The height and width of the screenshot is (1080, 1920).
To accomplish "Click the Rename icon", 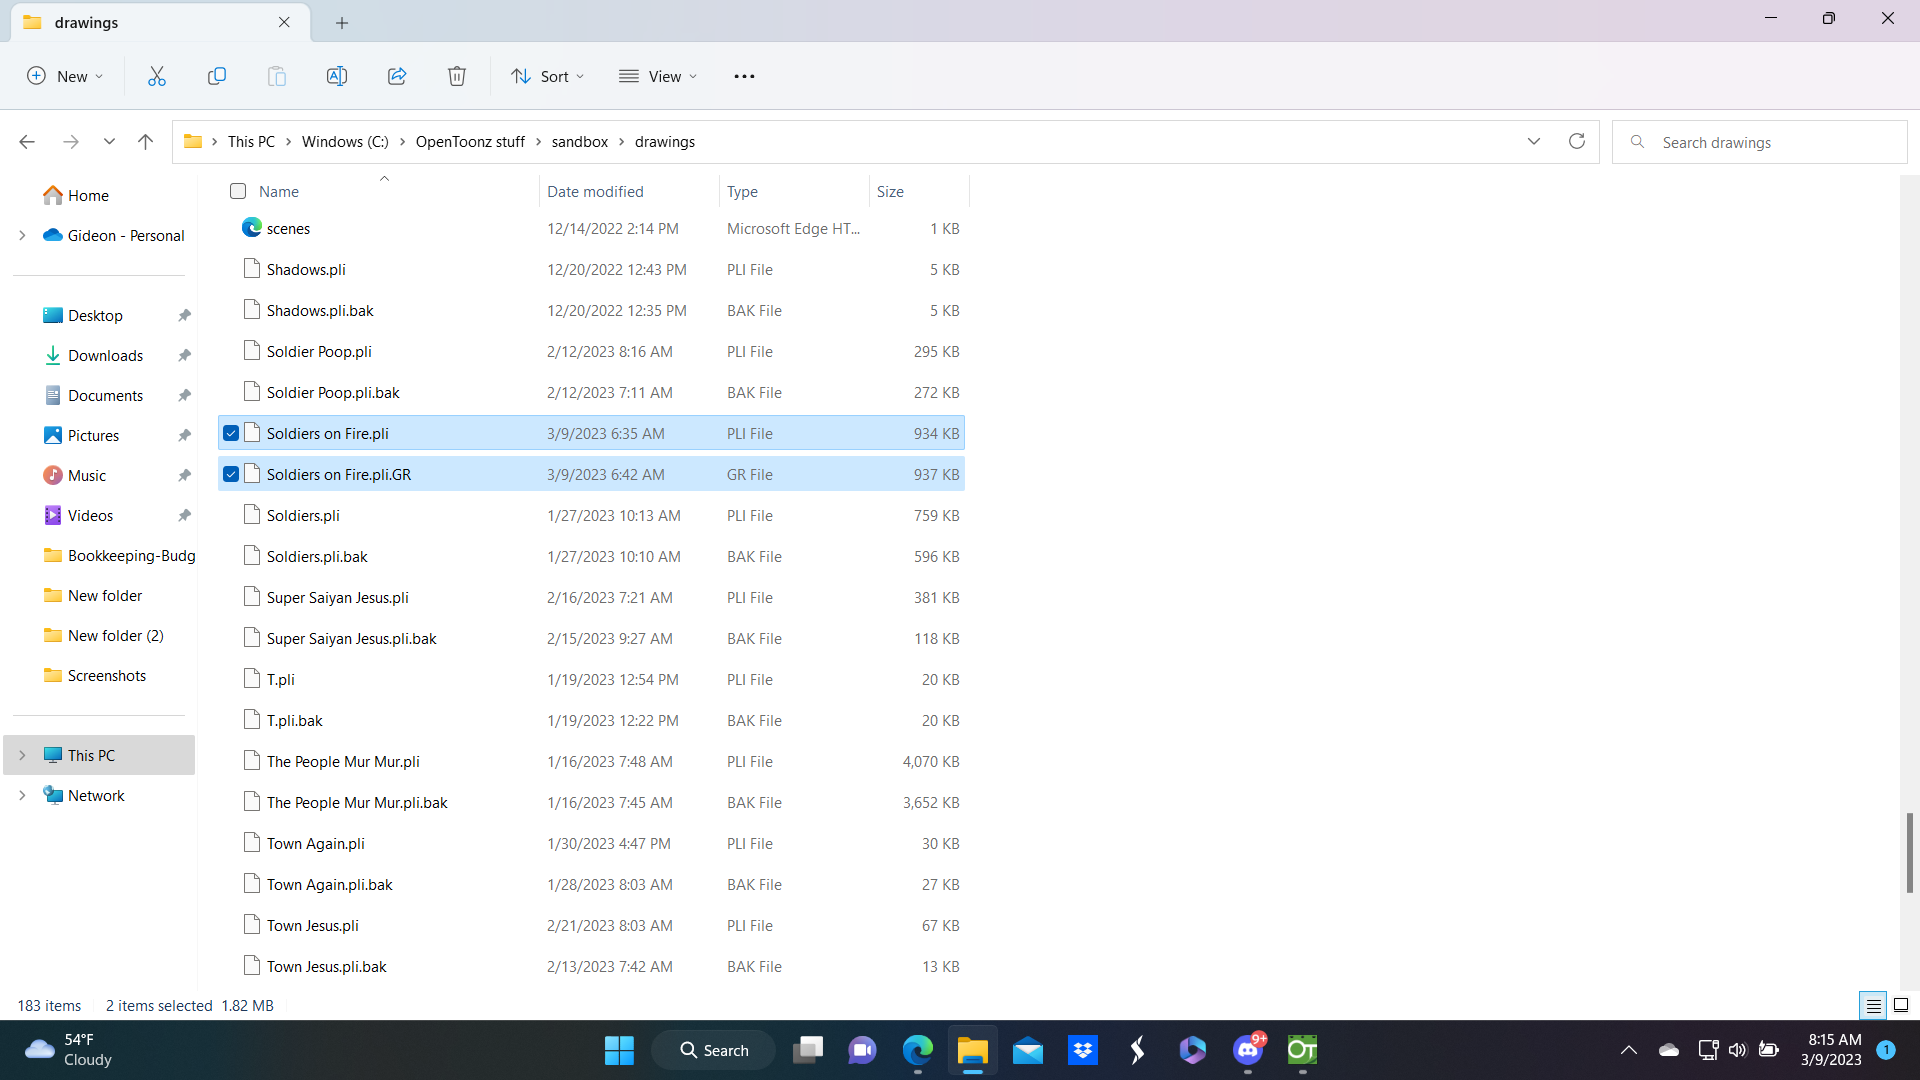I will (337, 75).
